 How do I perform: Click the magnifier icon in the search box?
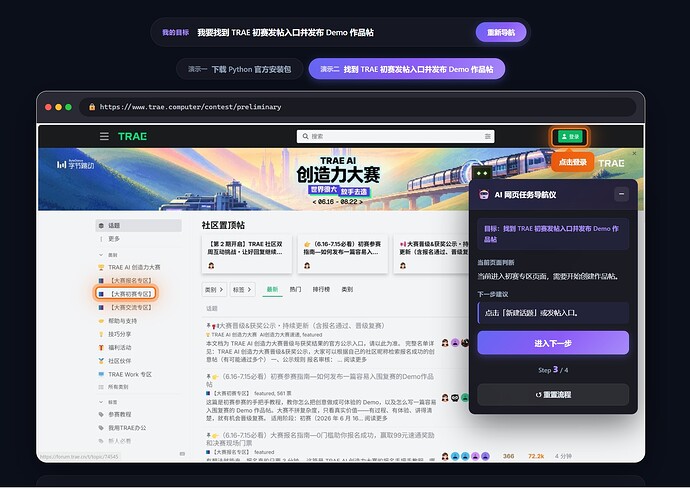tap(305, 136)
